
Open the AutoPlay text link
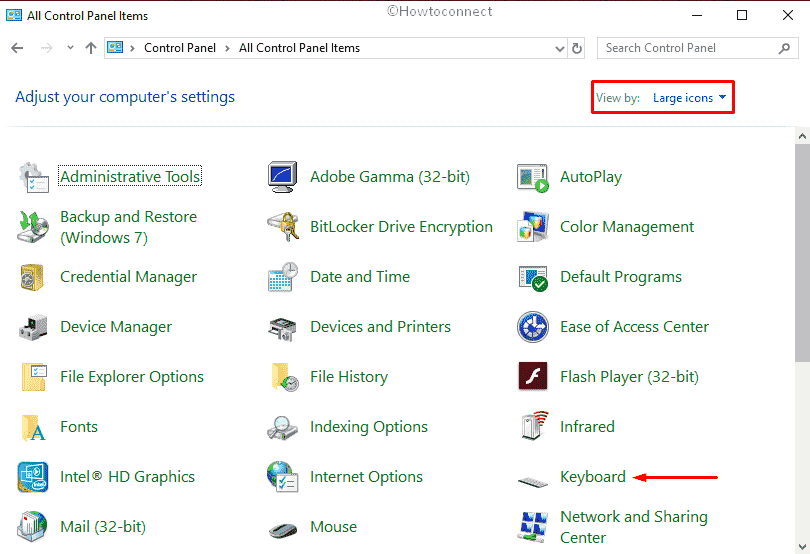pyautogui.click(x=591, y=177)
